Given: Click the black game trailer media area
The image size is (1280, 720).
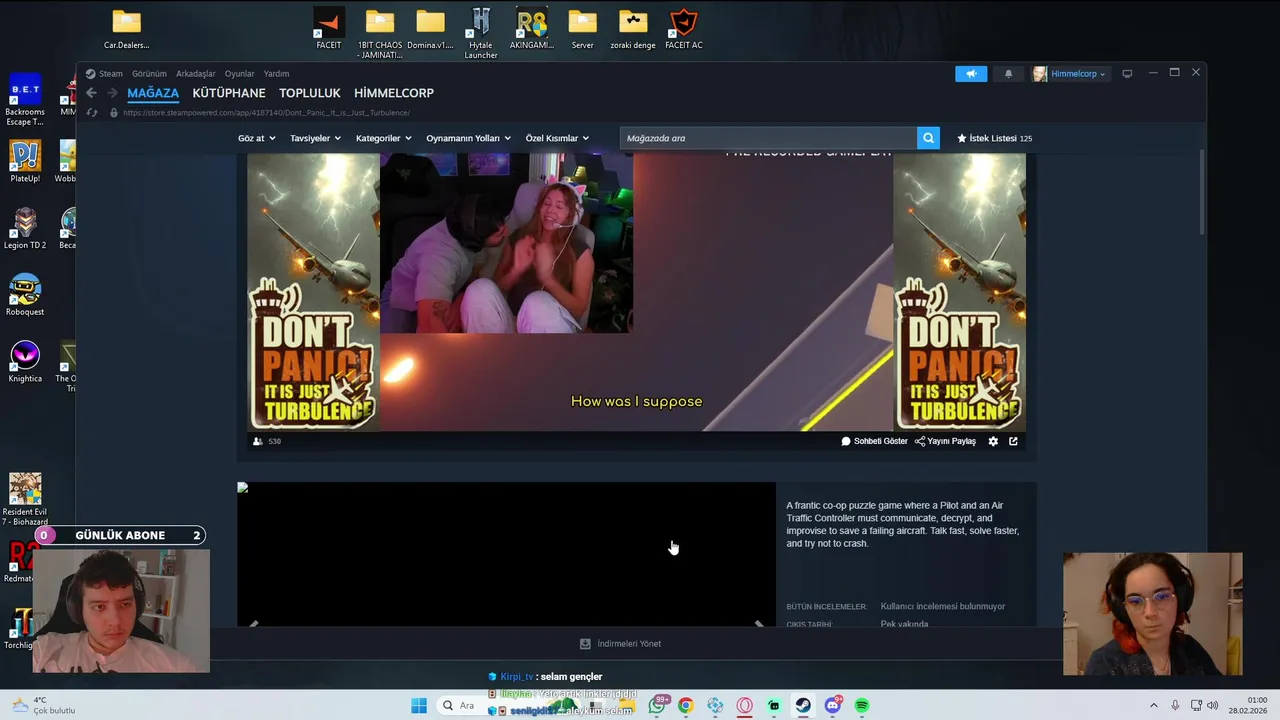Looking at the screenshot, I should coord(506,555).
